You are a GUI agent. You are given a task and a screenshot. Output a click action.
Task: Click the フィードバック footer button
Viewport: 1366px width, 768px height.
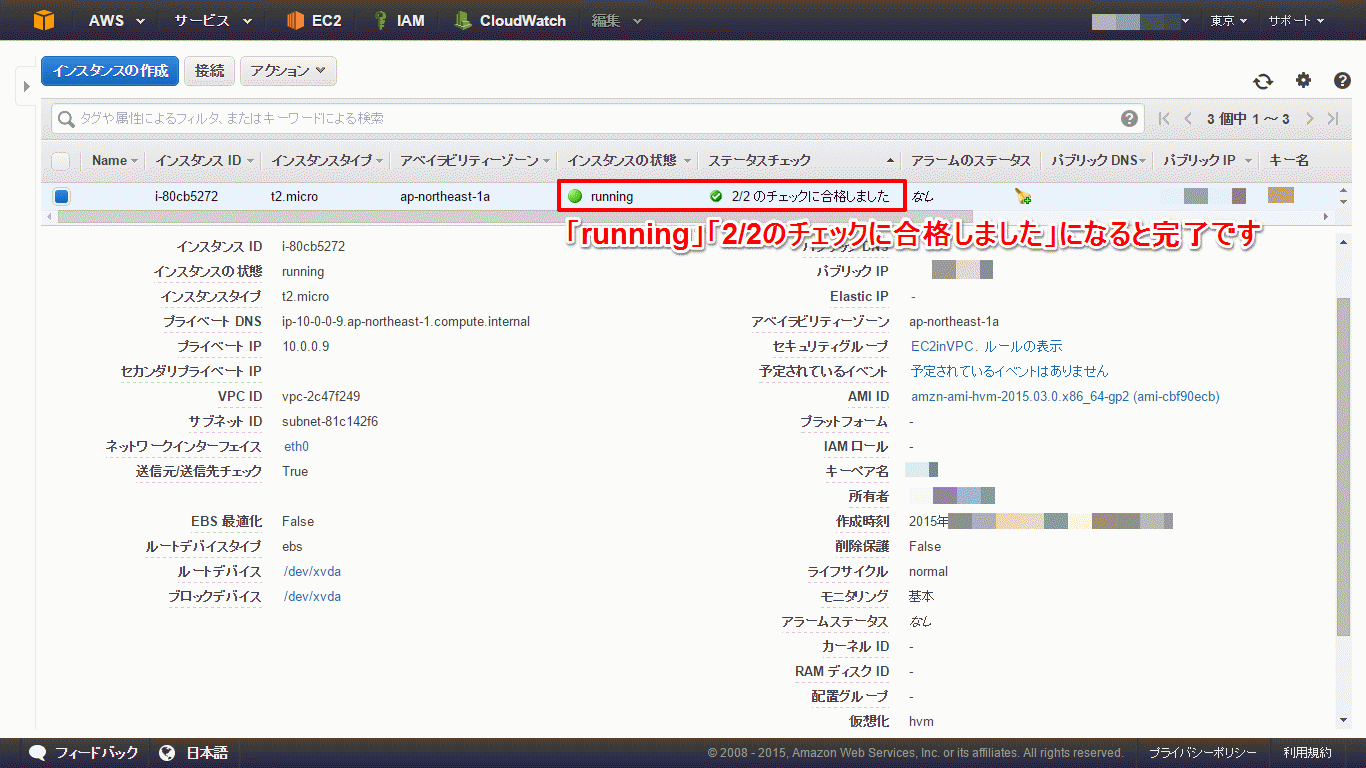point(84,753)
